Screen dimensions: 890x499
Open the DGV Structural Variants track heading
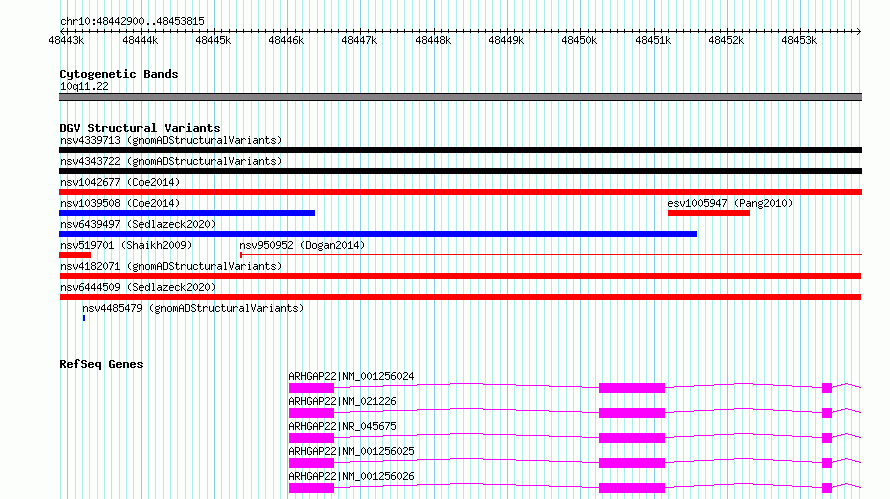pos(140,128)
